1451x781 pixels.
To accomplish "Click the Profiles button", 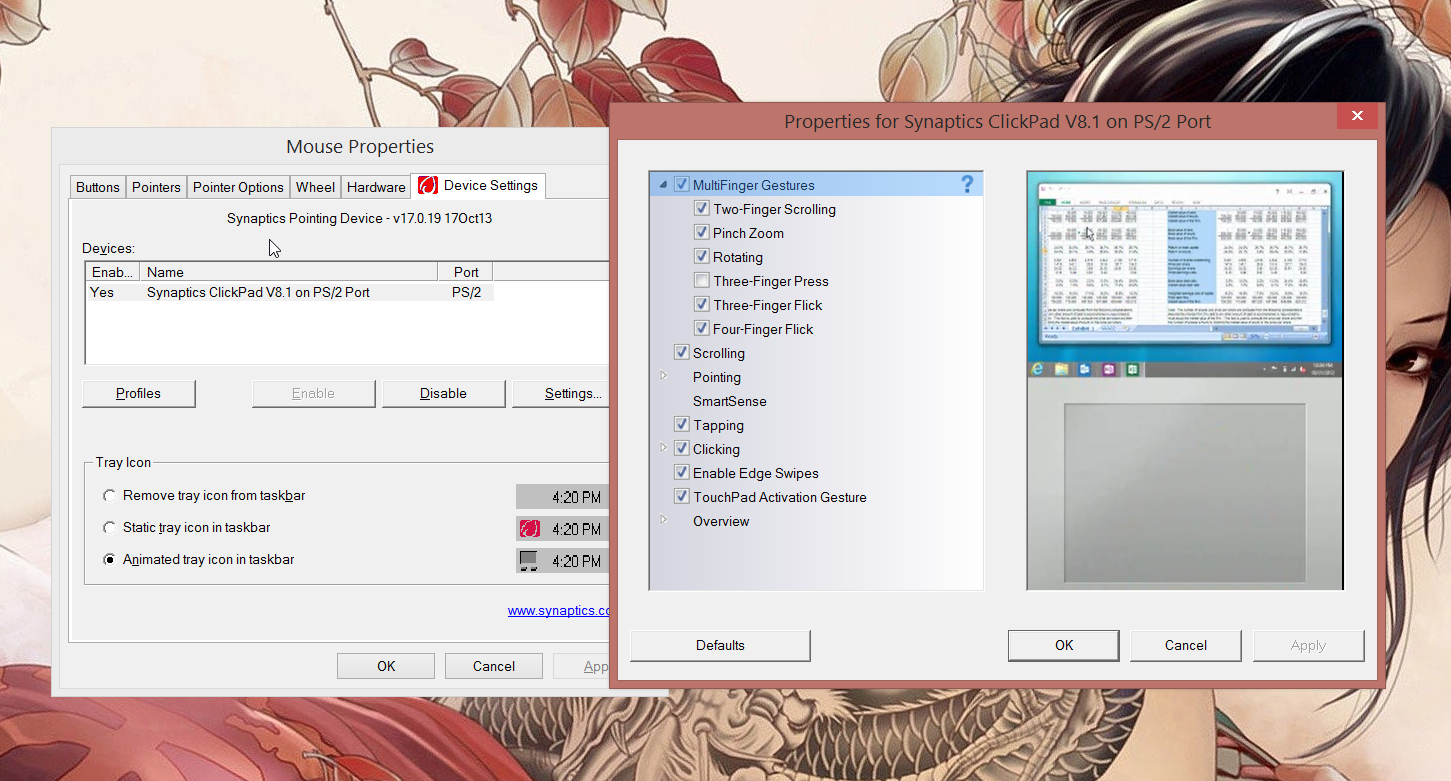I will coord(138,393).
